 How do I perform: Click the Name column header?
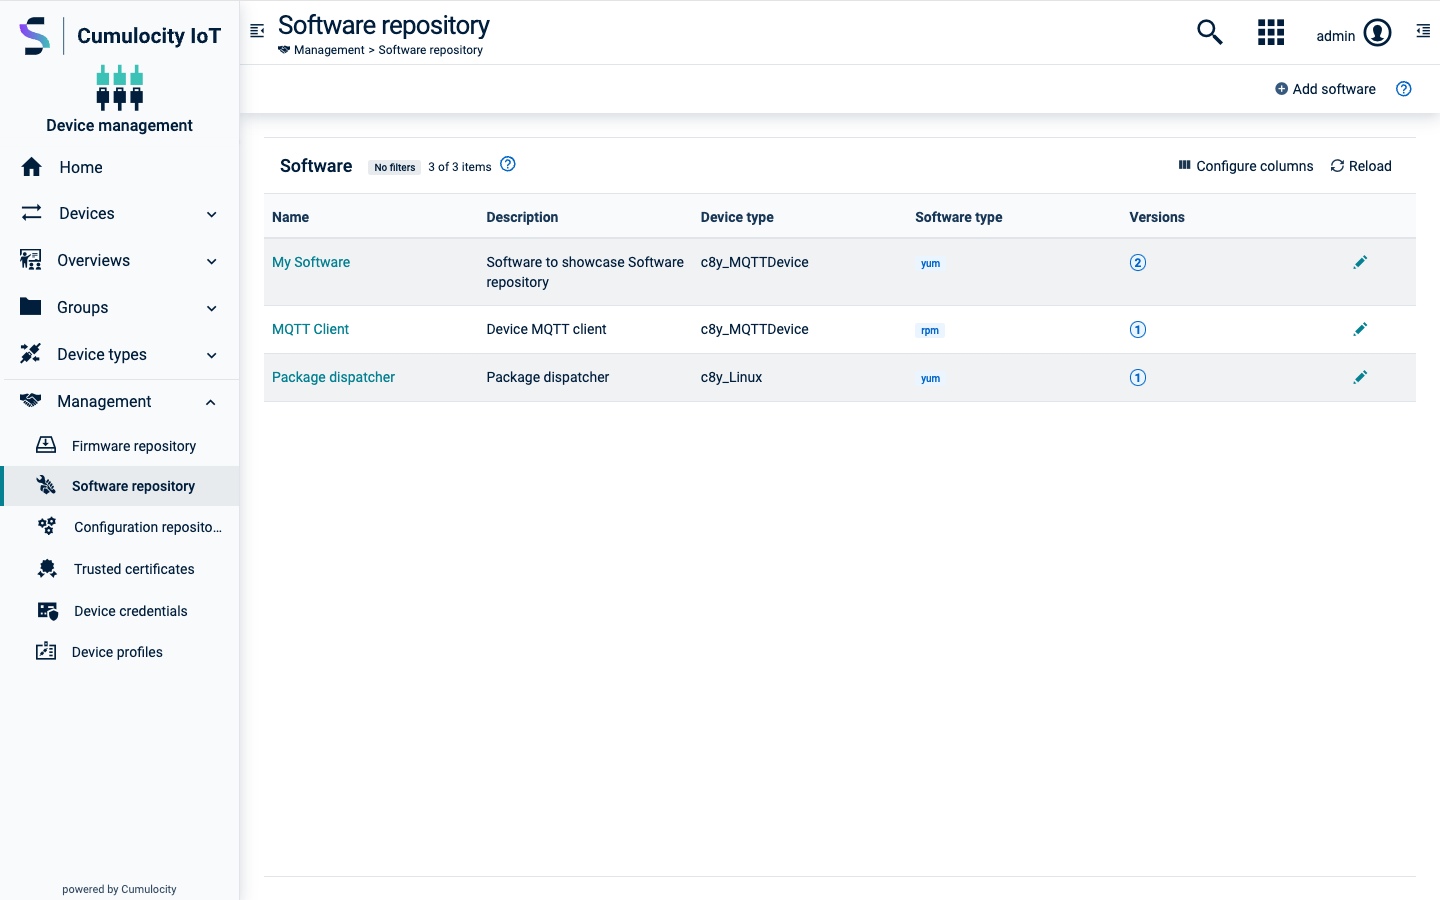point(290,217)
